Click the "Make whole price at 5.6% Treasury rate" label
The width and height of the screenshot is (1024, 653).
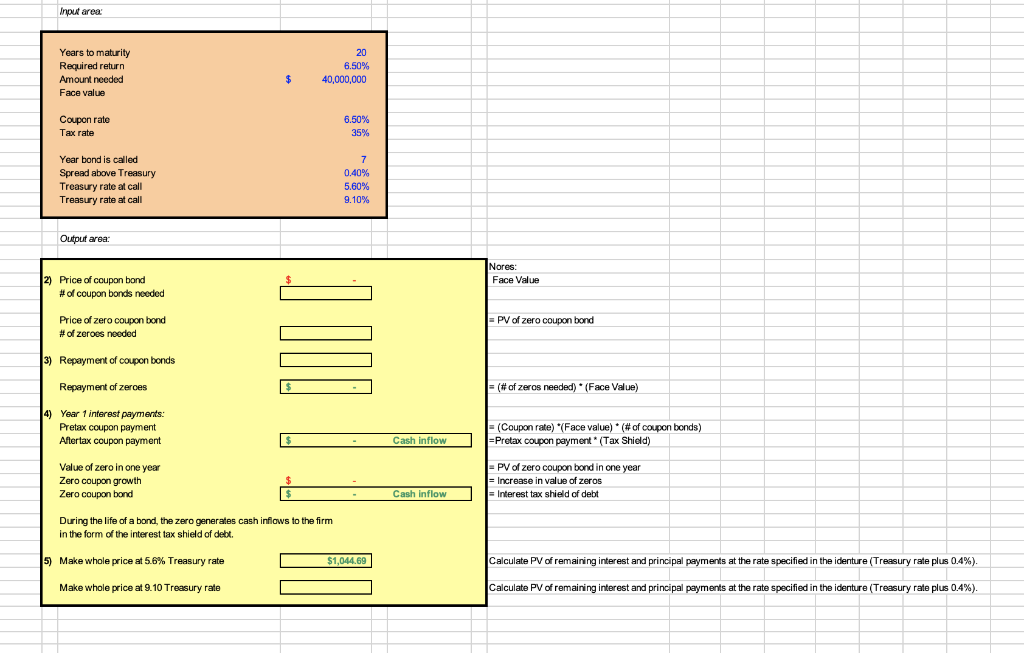(x=142, y=561)
